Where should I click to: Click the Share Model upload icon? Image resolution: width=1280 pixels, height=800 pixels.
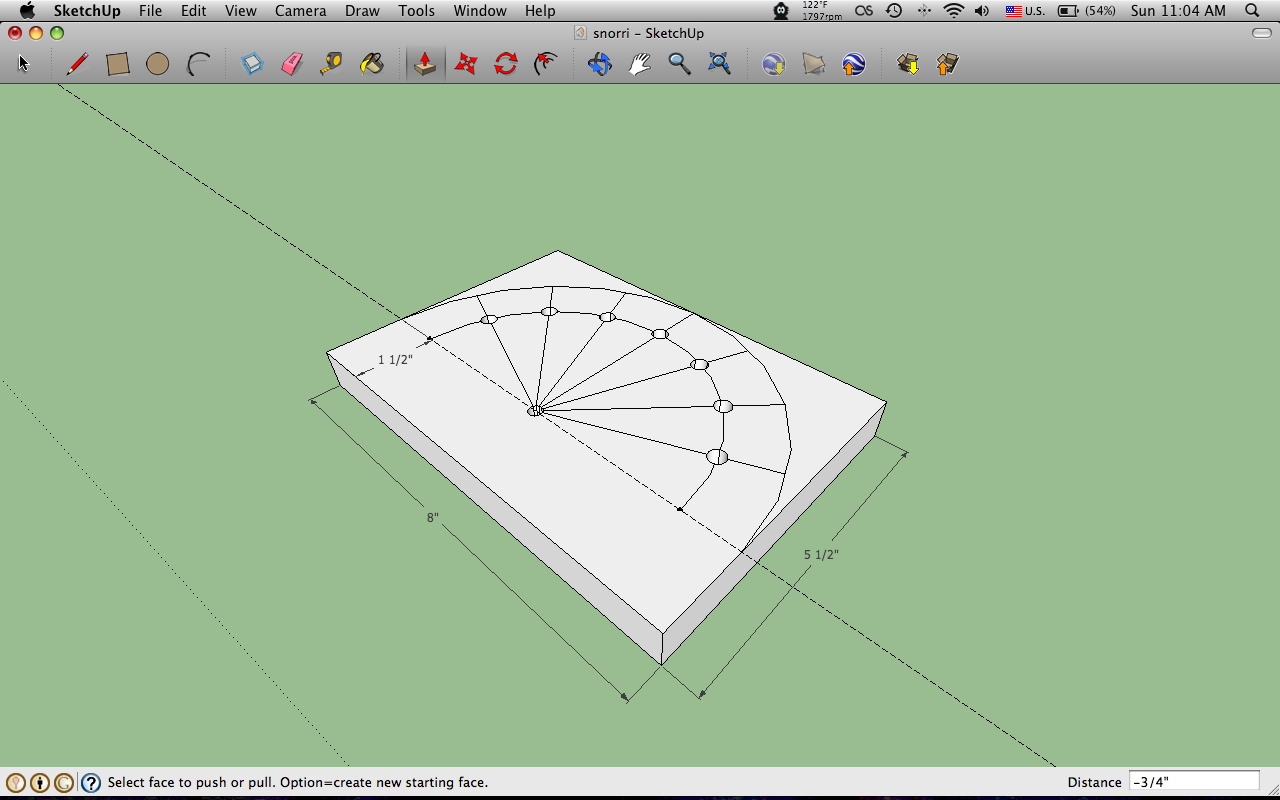[x=947, y=64]
